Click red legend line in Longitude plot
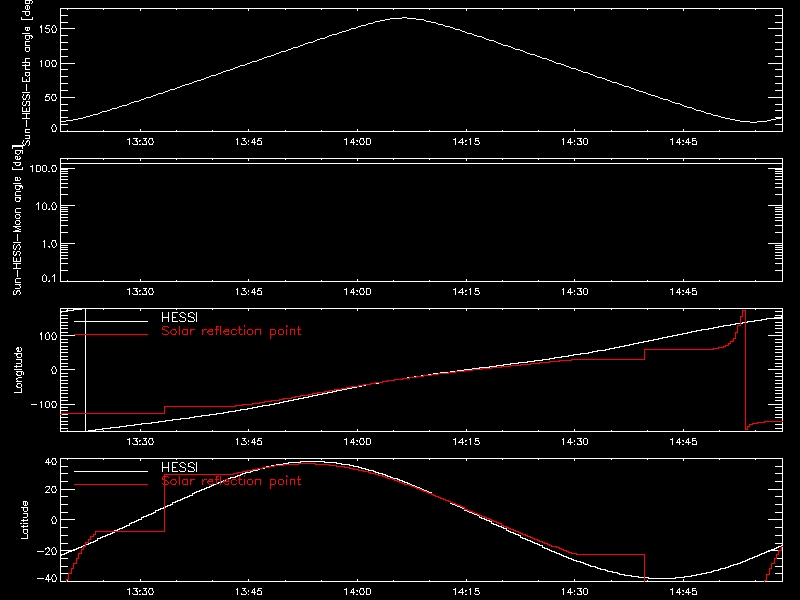This screenshot has width=800, height=600. tap(111, 335)
